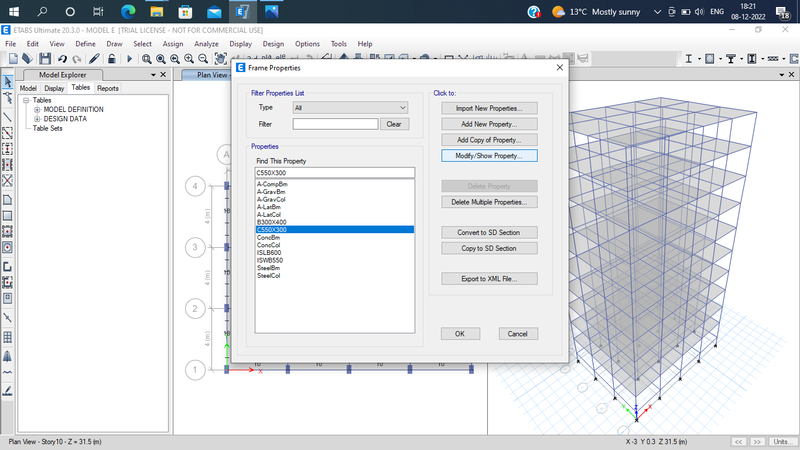Expand the DESIGN DATA tree node
Viewport: 800px width, 450px height.
pyautogui.click(x=37, y=119)
